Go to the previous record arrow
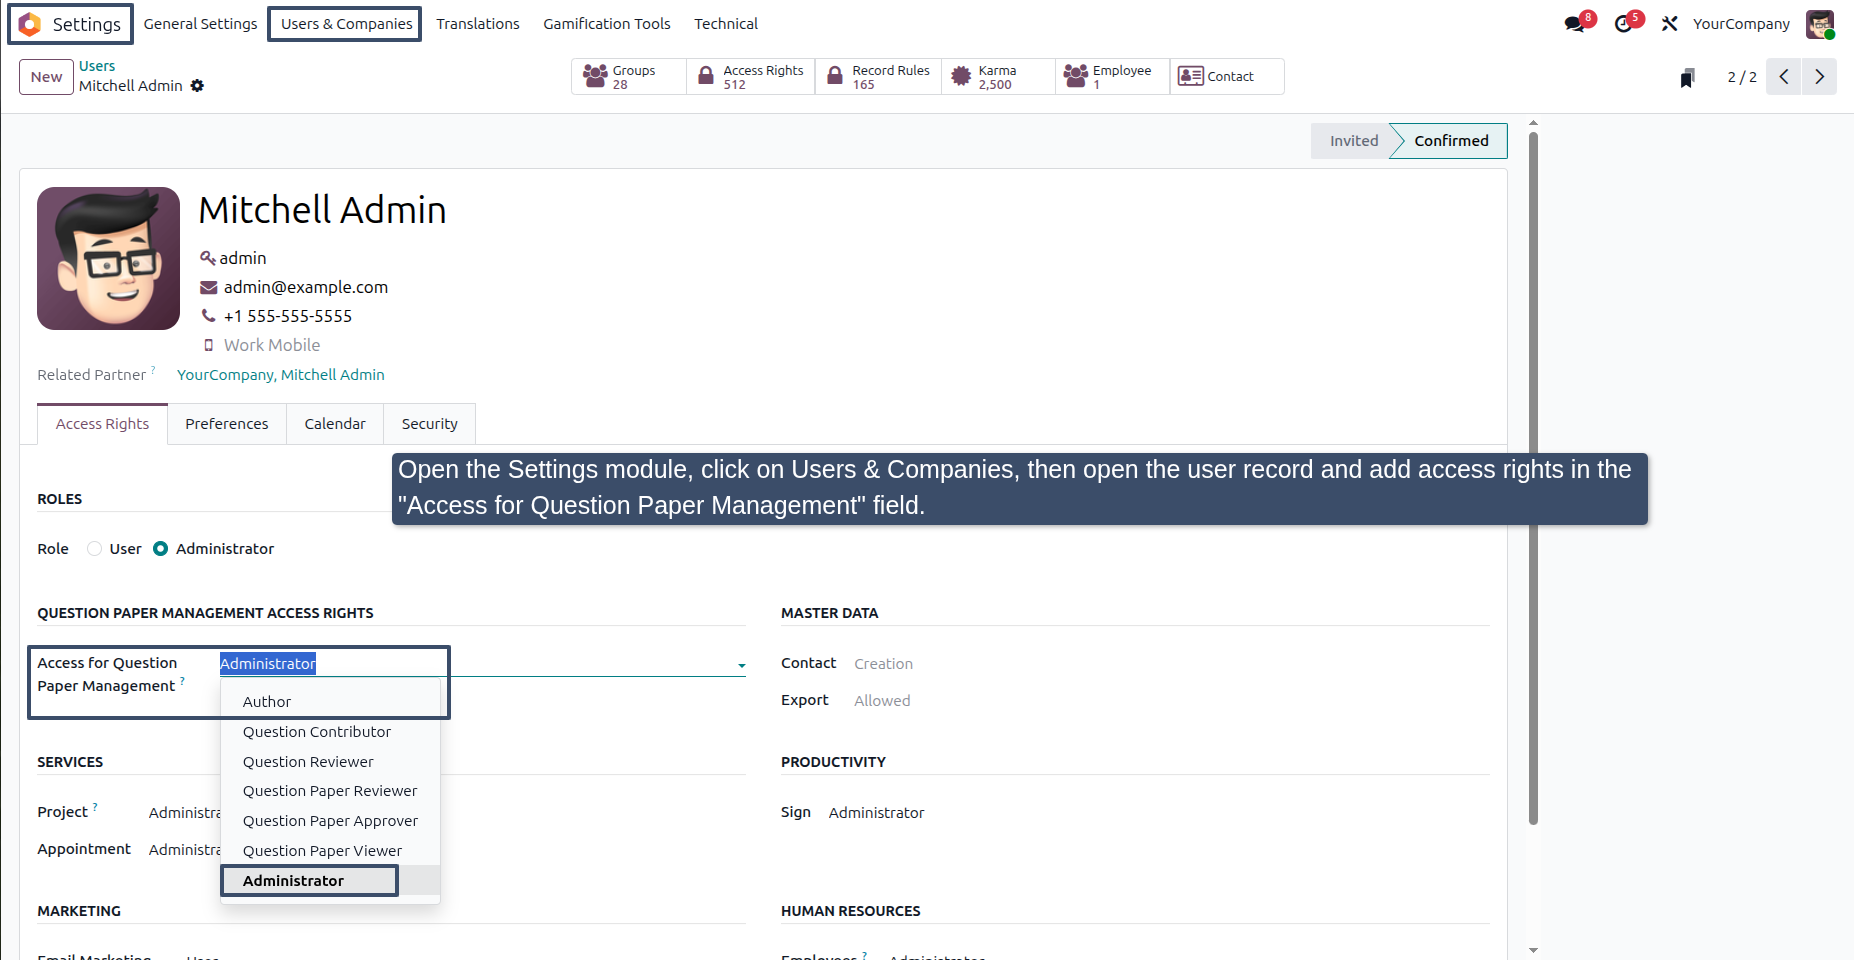1854x960 pixels. coord(1784,77)
